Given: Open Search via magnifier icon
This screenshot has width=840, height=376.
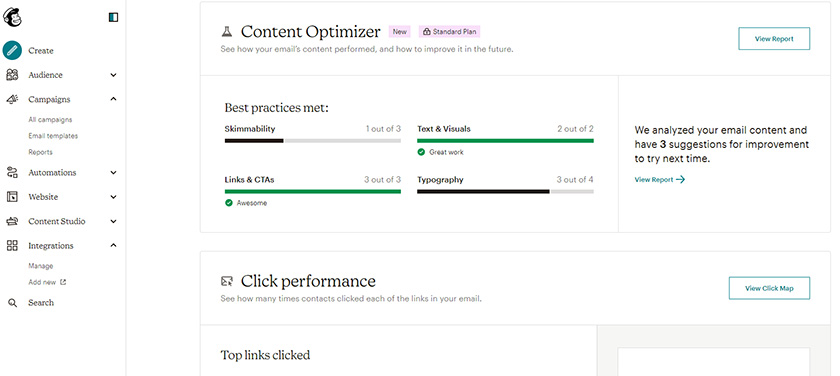Looking at the screenshot, I should coord(12,303).
